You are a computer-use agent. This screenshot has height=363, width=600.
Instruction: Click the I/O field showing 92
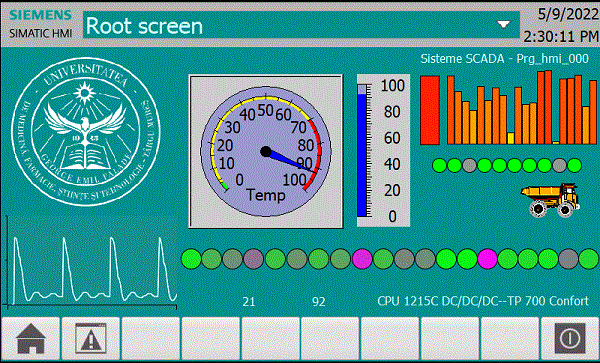click(x=319, y=302)
